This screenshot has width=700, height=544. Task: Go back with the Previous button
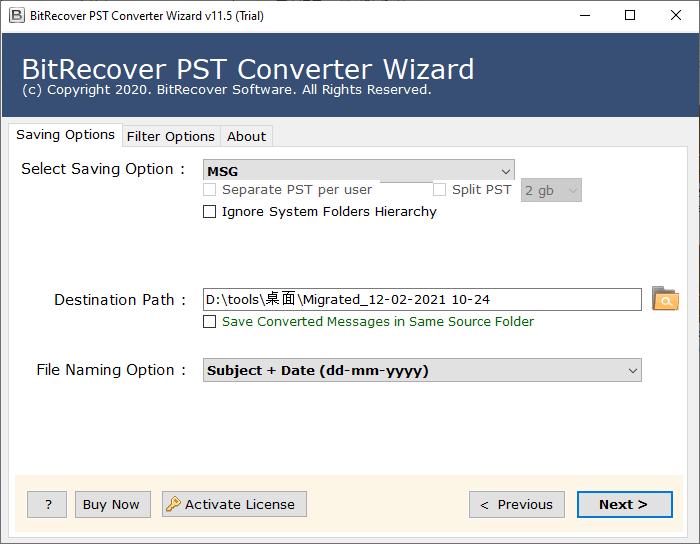pyautogui.click(x=517, y=505)
